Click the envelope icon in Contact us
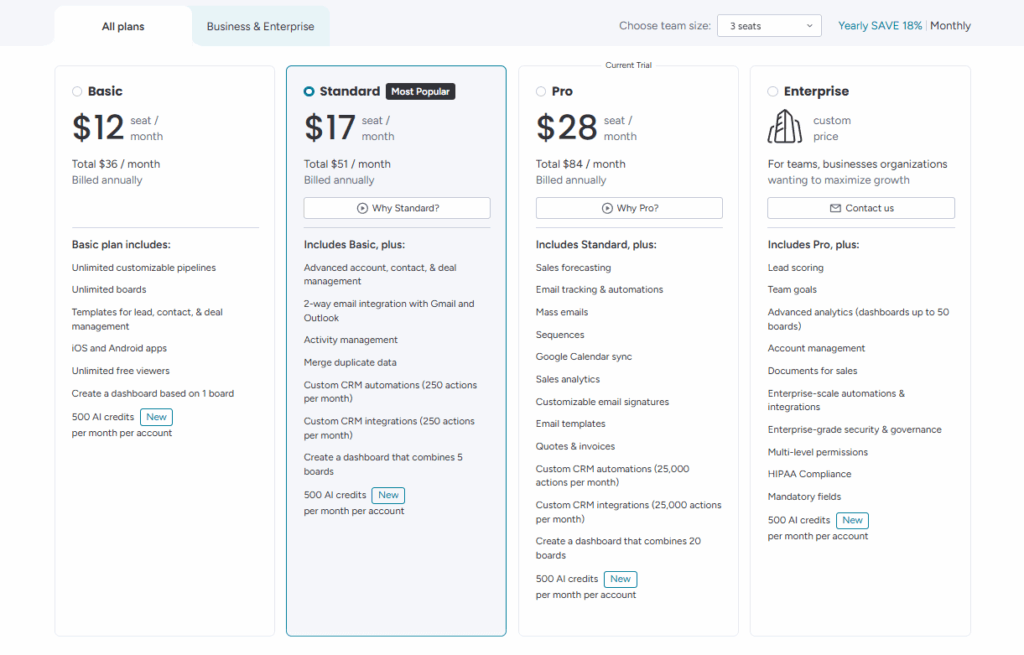Screen dimensions: 1024x655 [x=835, y=208]
